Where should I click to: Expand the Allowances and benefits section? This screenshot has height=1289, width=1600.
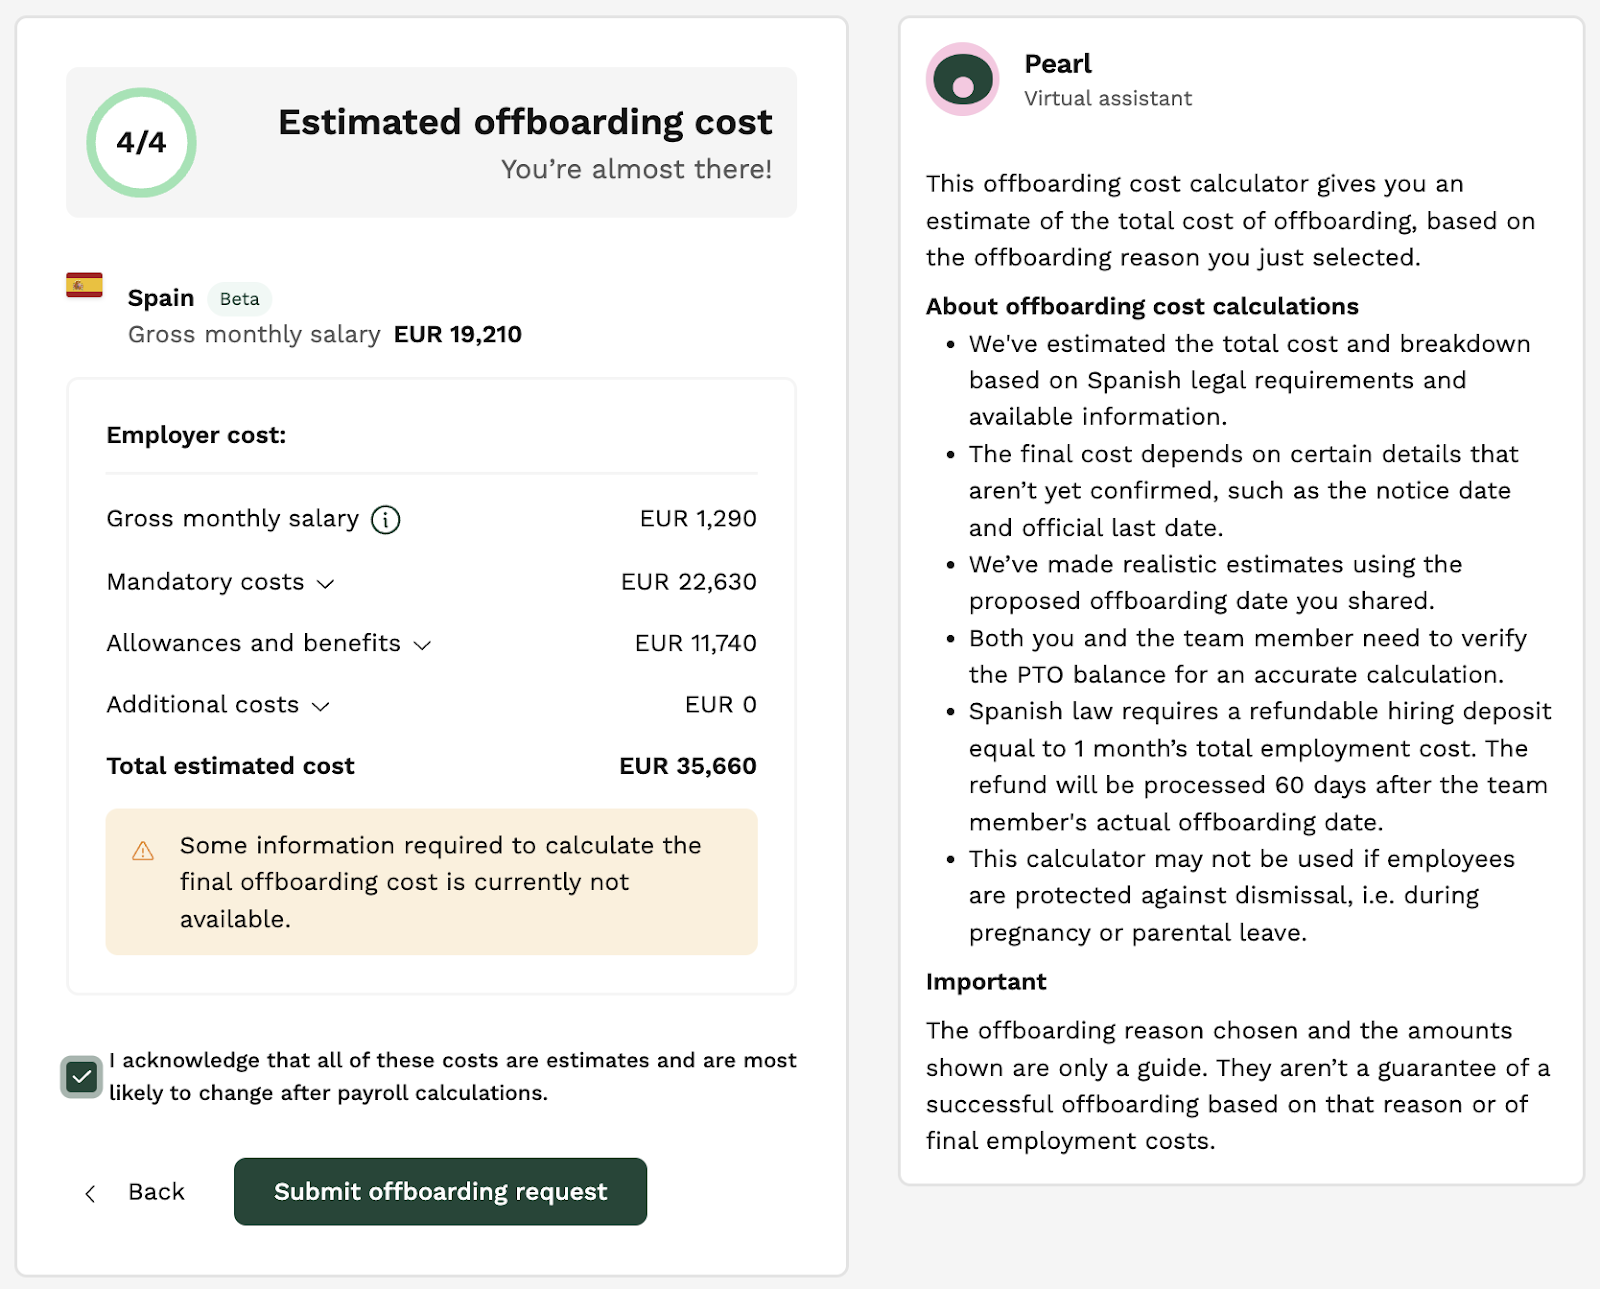click(x=422, y=645)
